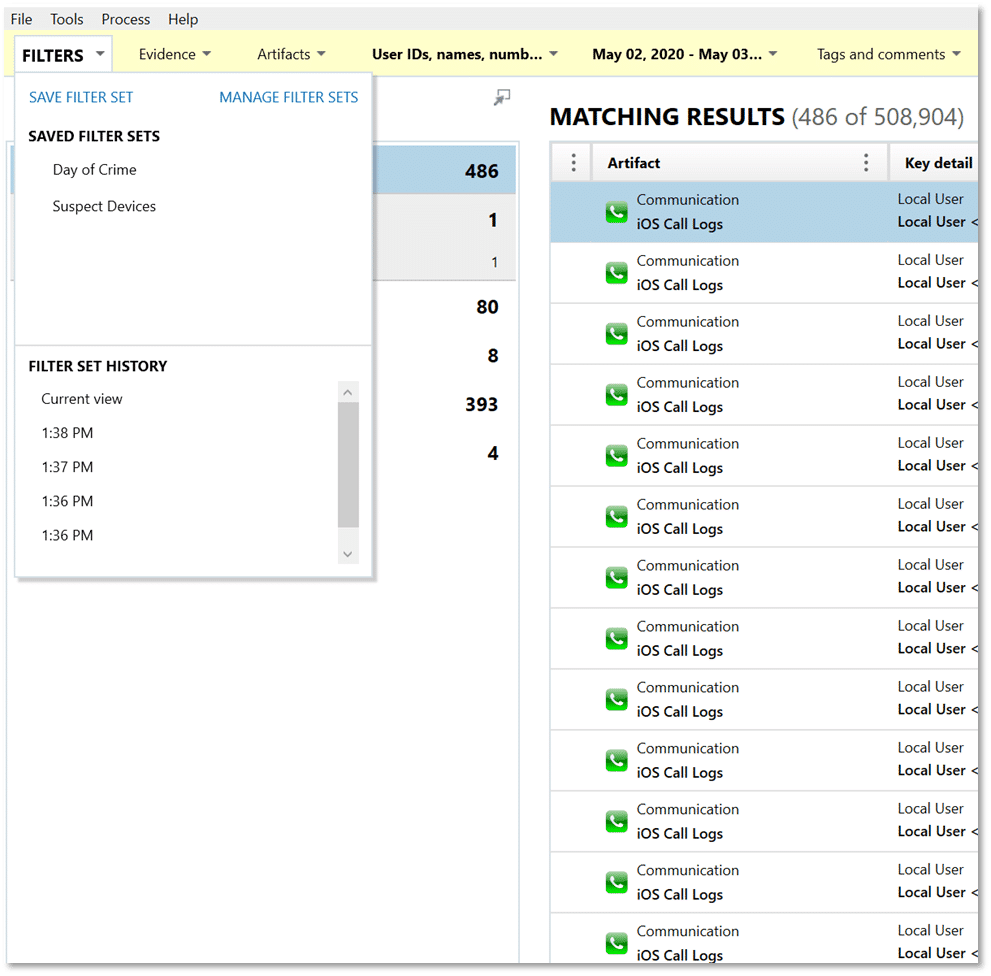Select the 1:38 PM history entry

tap(67, 433)
